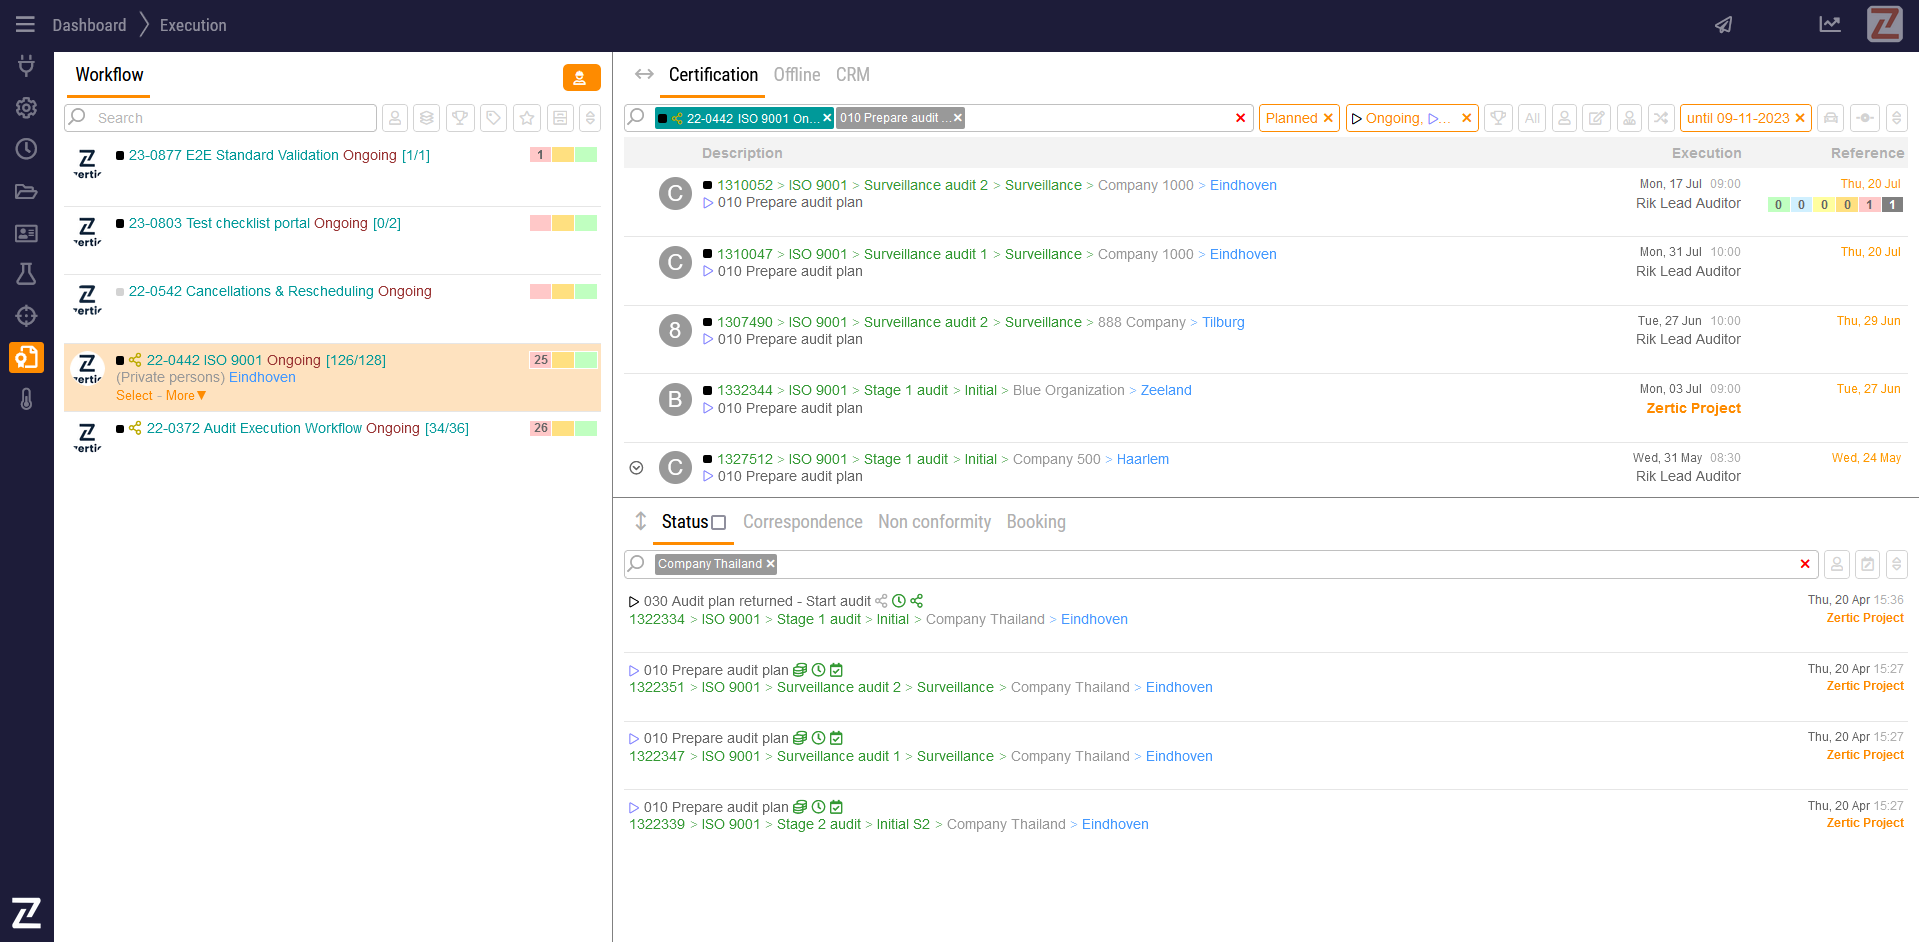Click the Zertic Project link for 1332344

pos(1693,408)
